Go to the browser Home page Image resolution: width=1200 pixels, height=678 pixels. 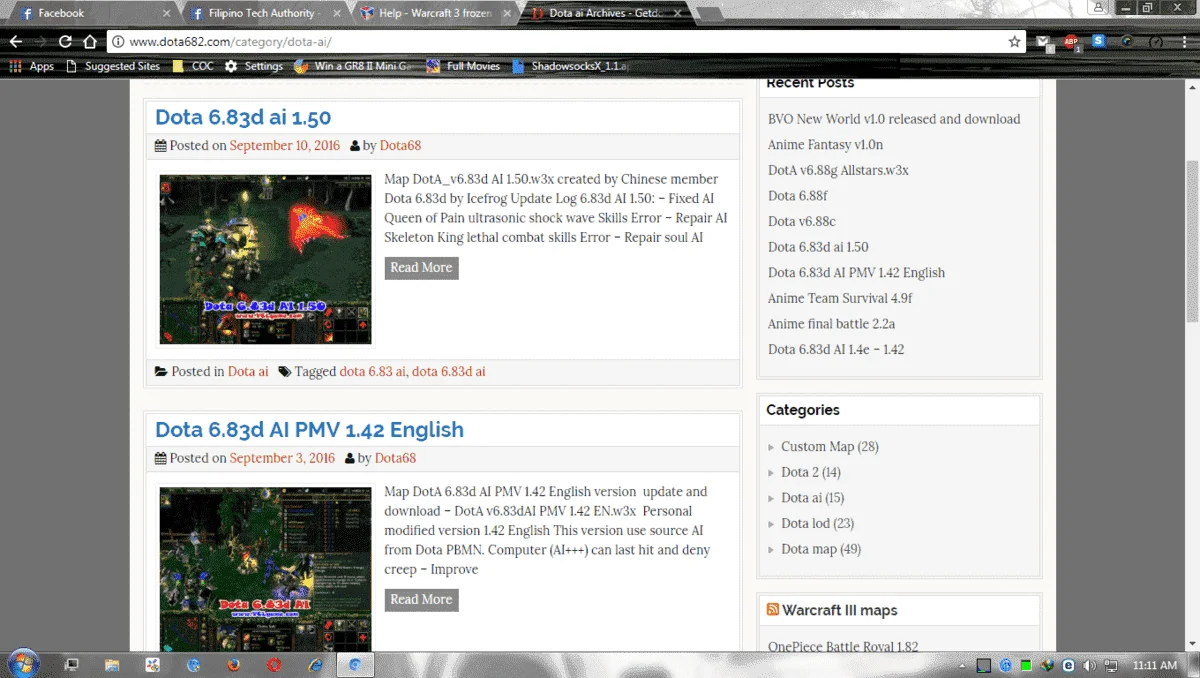click(90, 42)
